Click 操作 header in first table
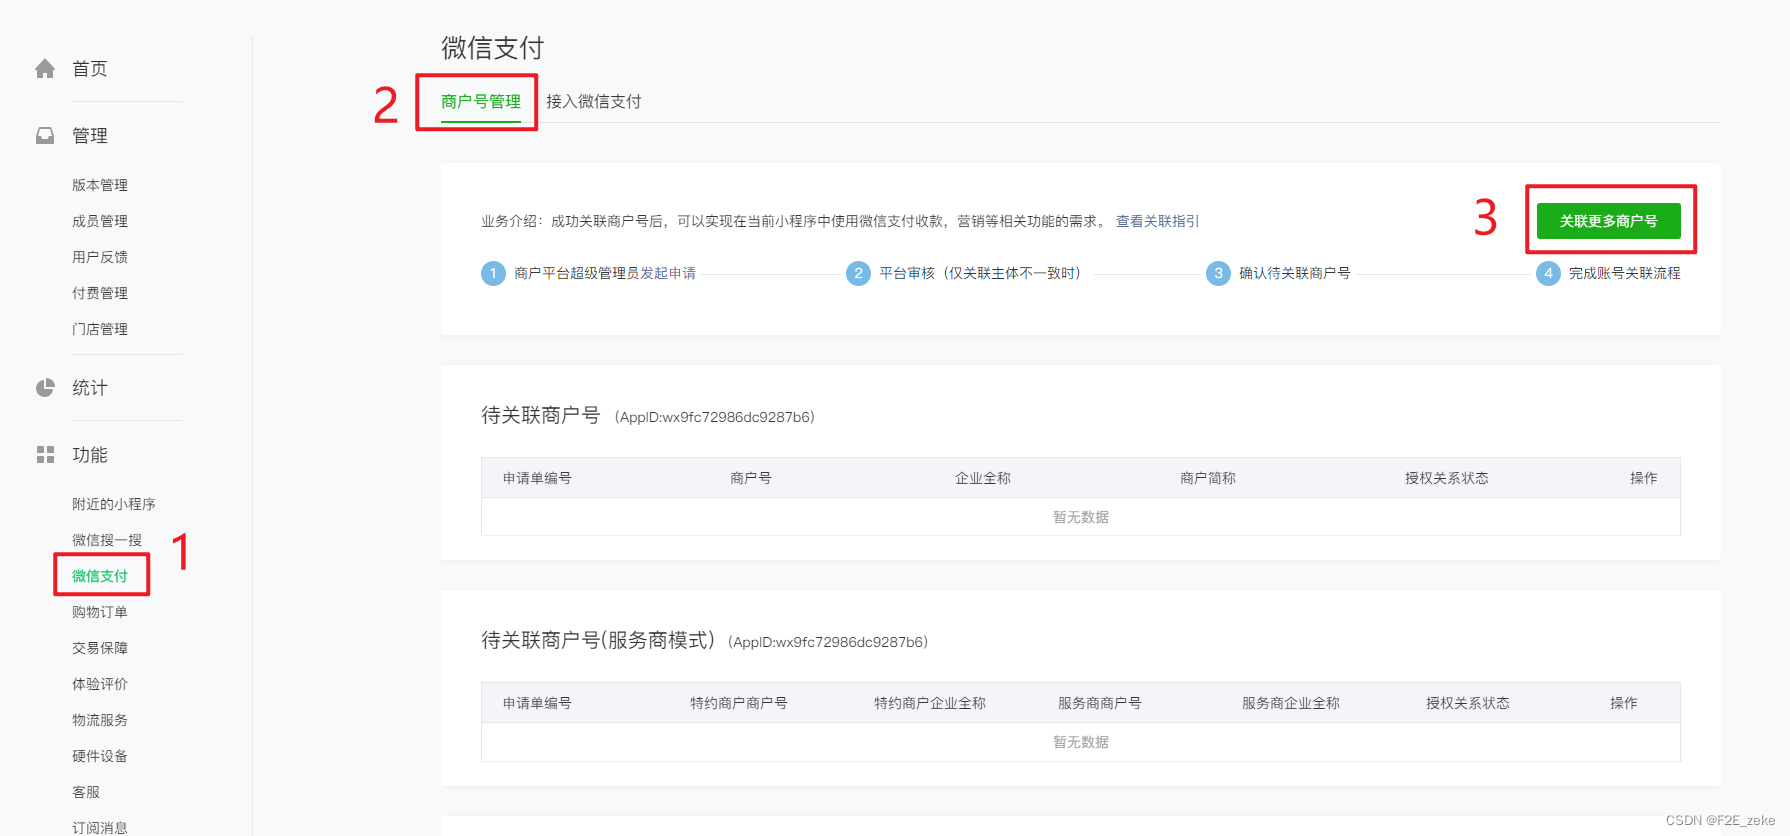Viewport: 1790px width, 836px height. [1644, 478]
